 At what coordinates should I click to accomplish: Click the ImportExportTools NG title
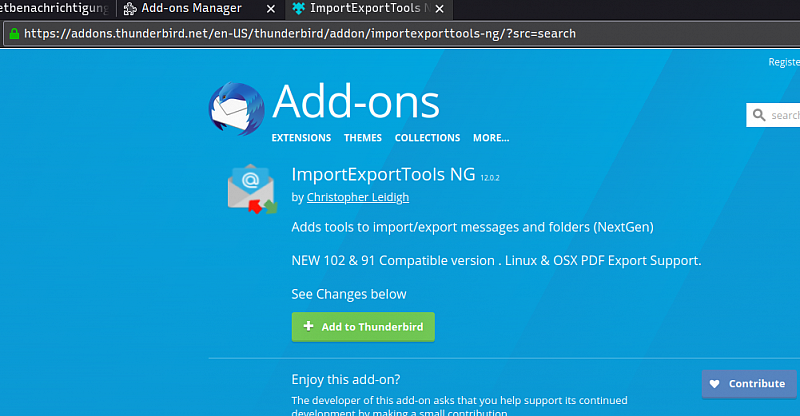(383, 175)
